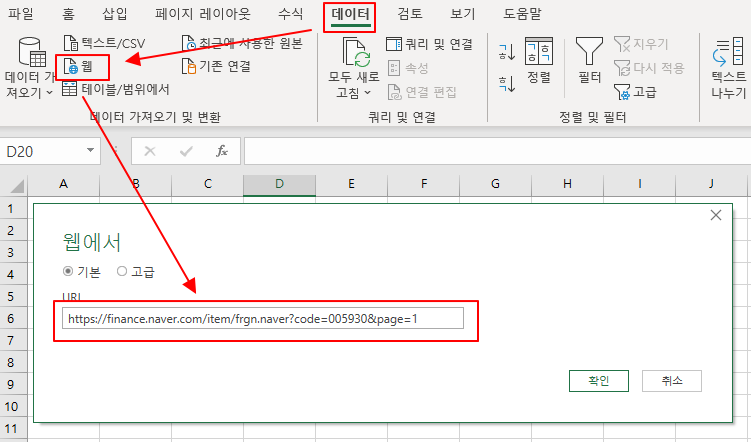
Task: Select column A header
Action: click(63, 184)
